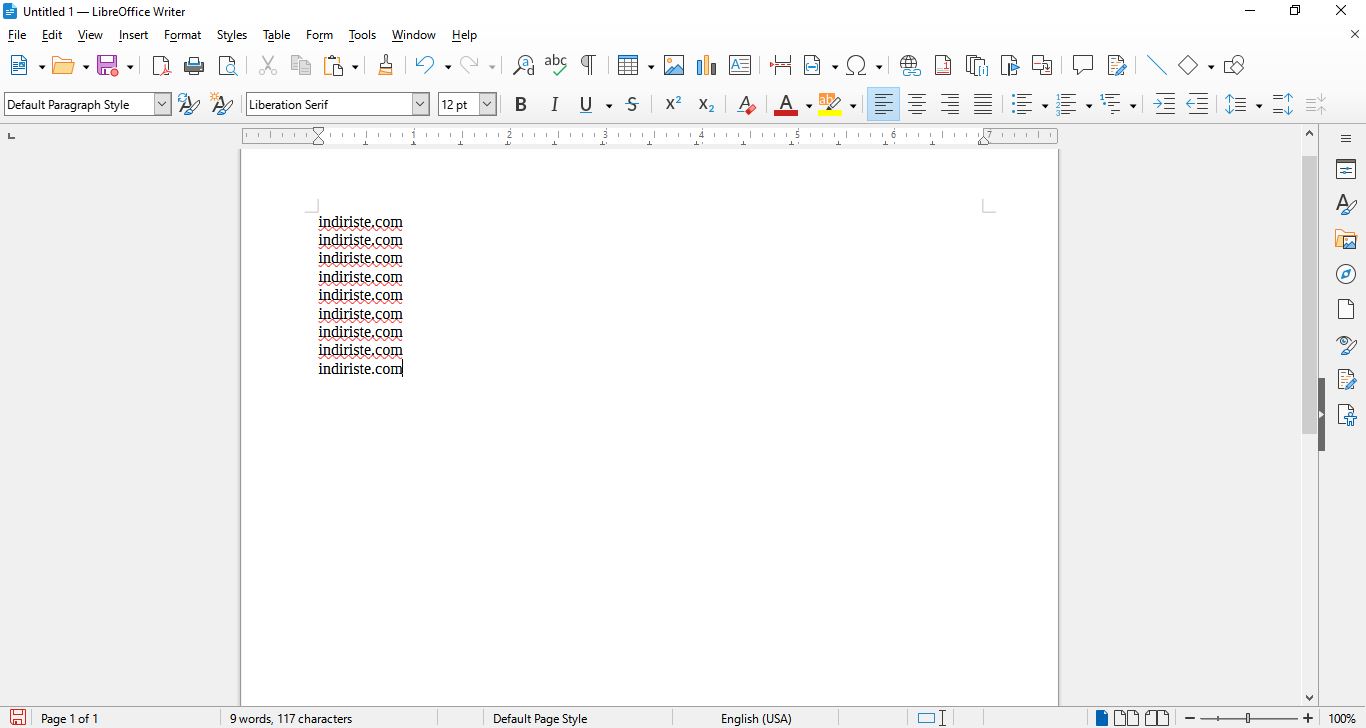Viewport: 1366px width, 728px height.
Task: Open the Table menu
Action: 277,35
